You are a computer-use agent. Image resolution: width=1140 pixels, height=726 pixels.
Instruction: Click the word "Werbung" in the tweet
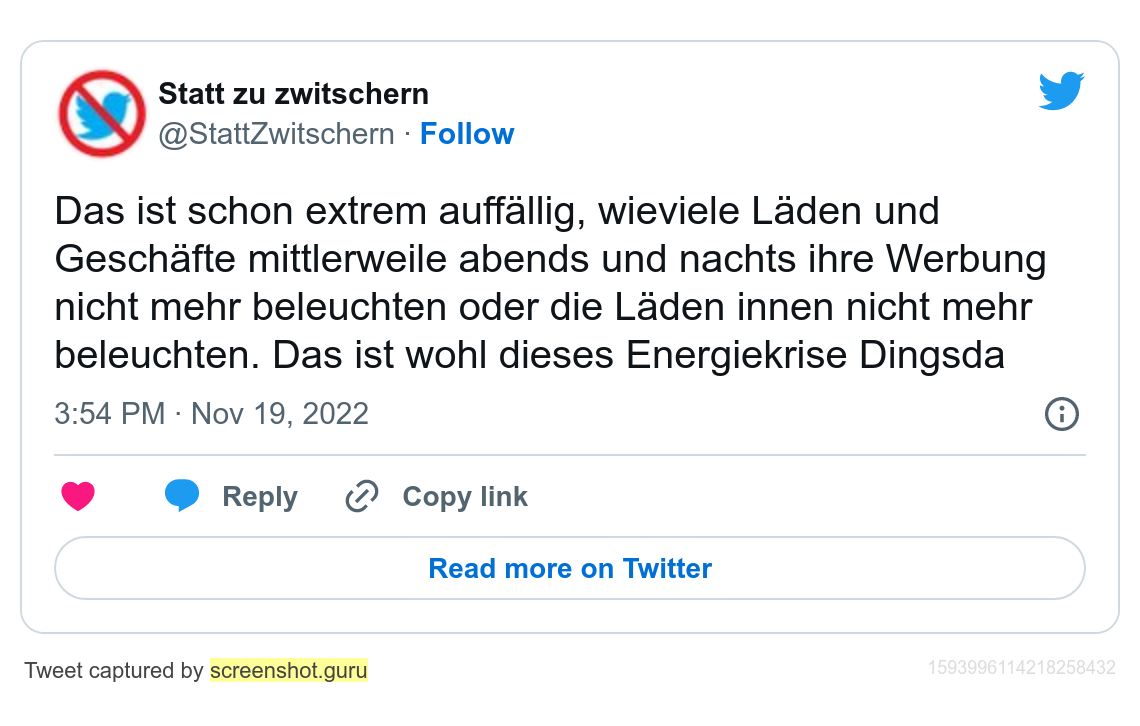tap(966, 260)
